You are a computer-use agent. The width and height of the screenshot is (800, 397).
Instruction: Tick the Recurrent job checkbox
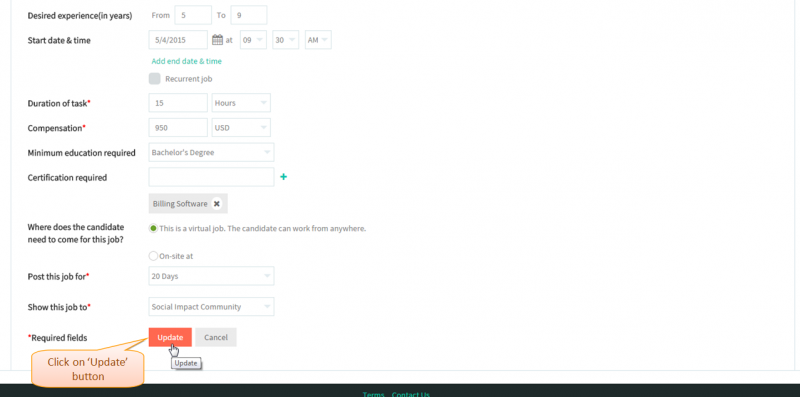pyautogui.click(x=155, y=79)
